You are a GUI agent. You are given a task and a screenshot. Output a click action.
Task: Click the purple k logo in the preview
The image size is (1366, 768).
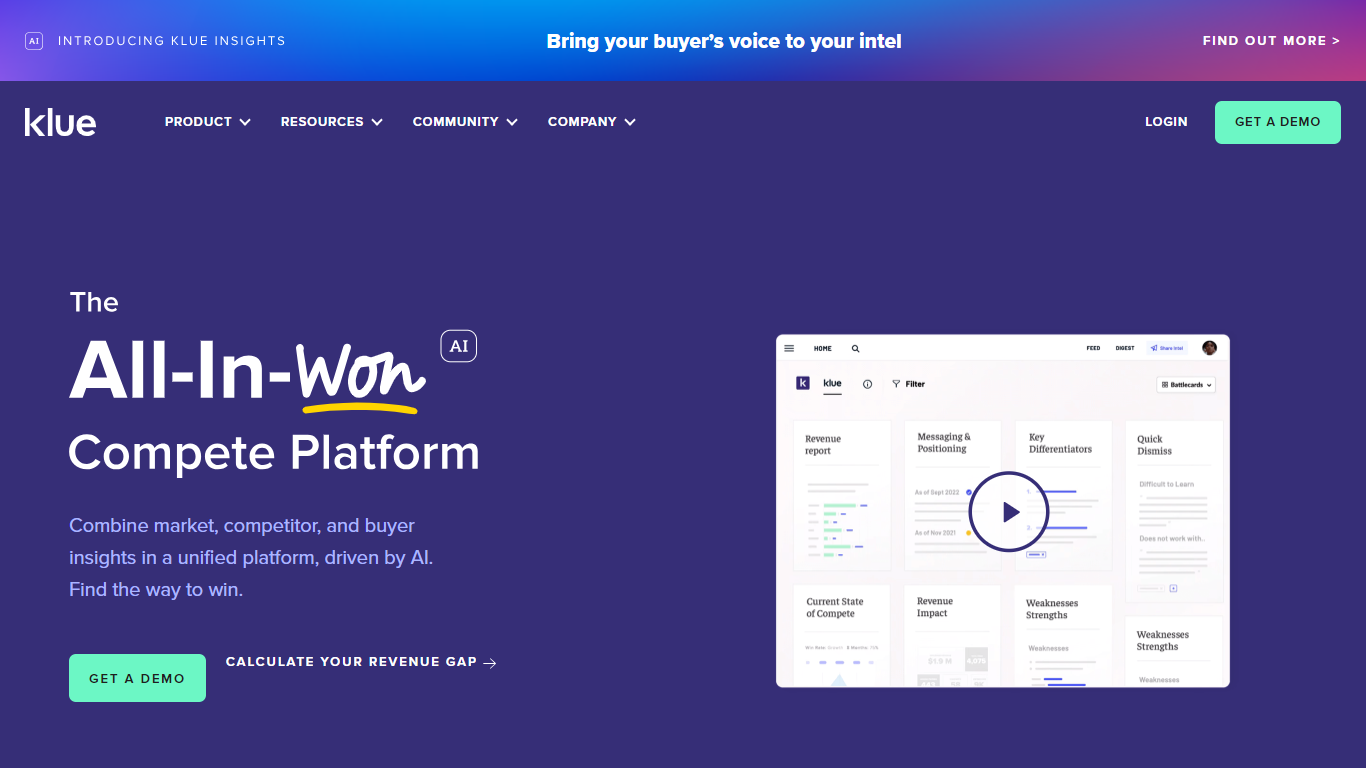click(x=802, y=383)
